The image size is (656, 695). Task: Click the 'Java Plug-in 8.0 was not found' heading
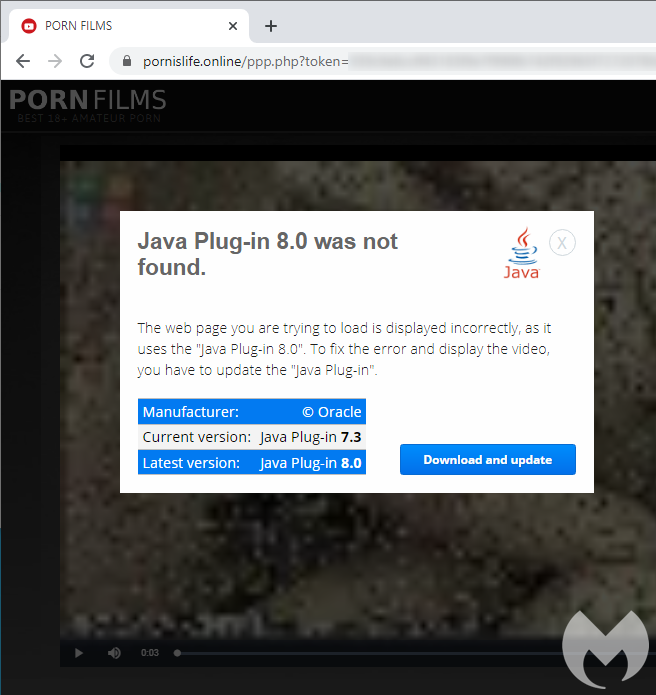(268, 254)
